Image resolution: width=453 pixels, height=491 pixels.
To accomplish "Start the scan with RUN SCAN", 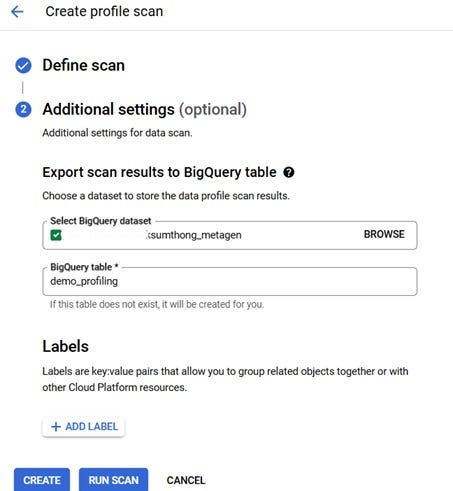I will (113, 480).
